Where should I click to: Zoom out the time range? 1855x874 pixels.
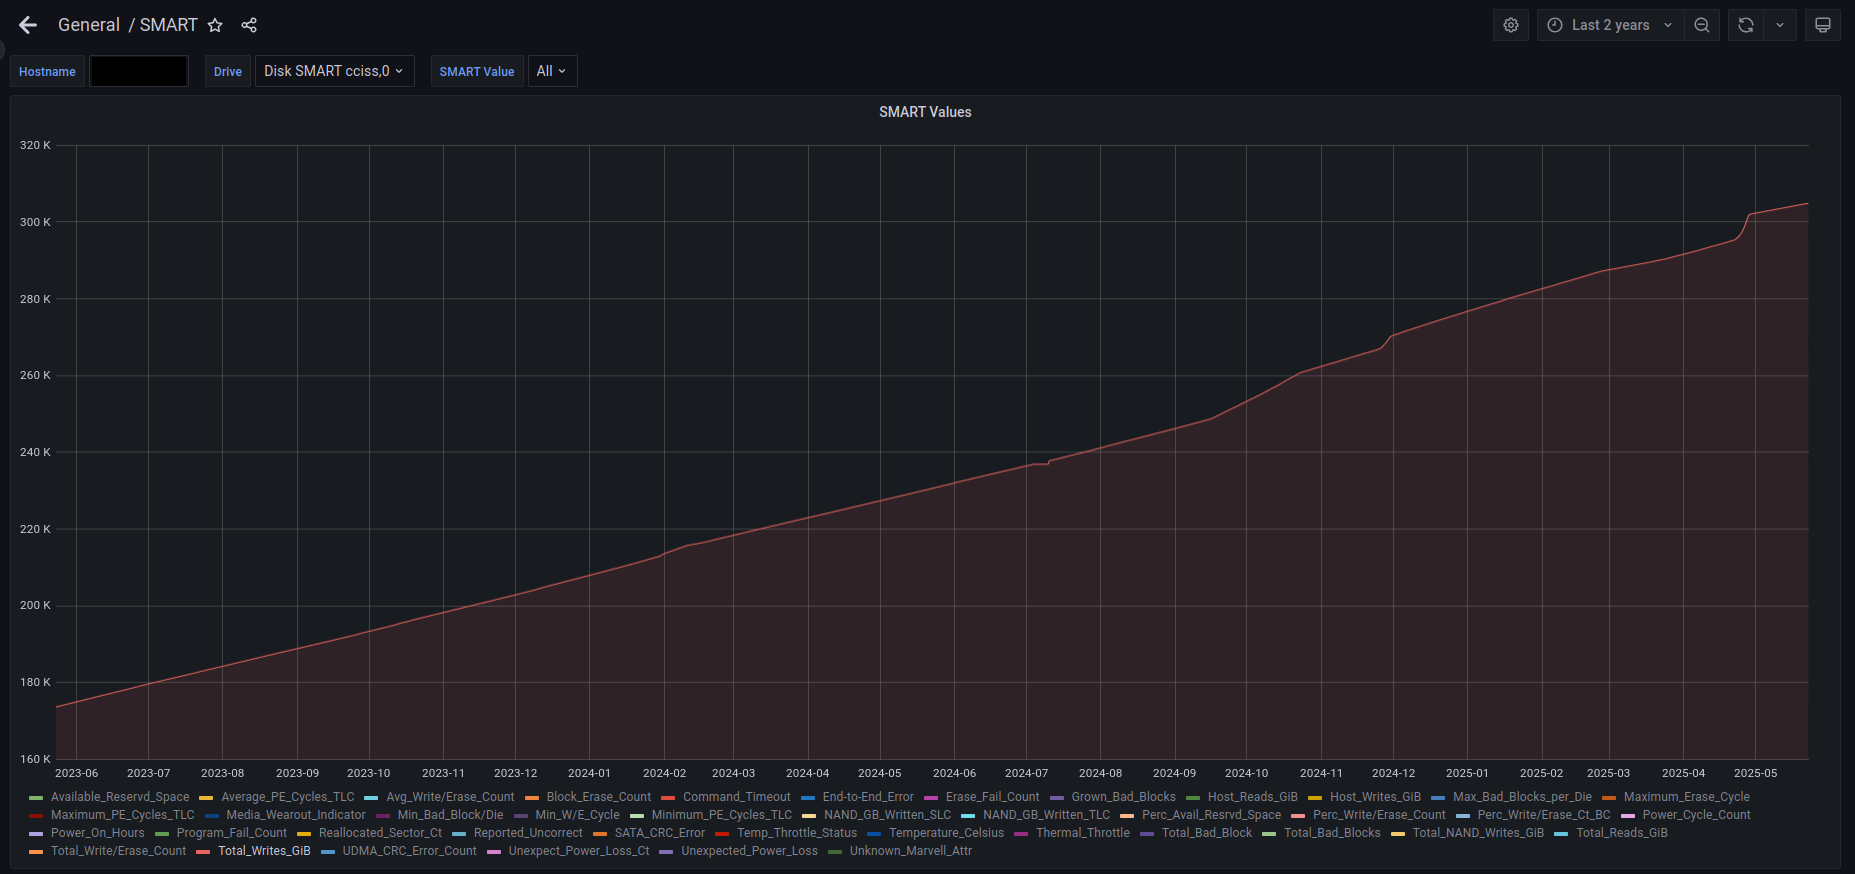click(1702, 25)
